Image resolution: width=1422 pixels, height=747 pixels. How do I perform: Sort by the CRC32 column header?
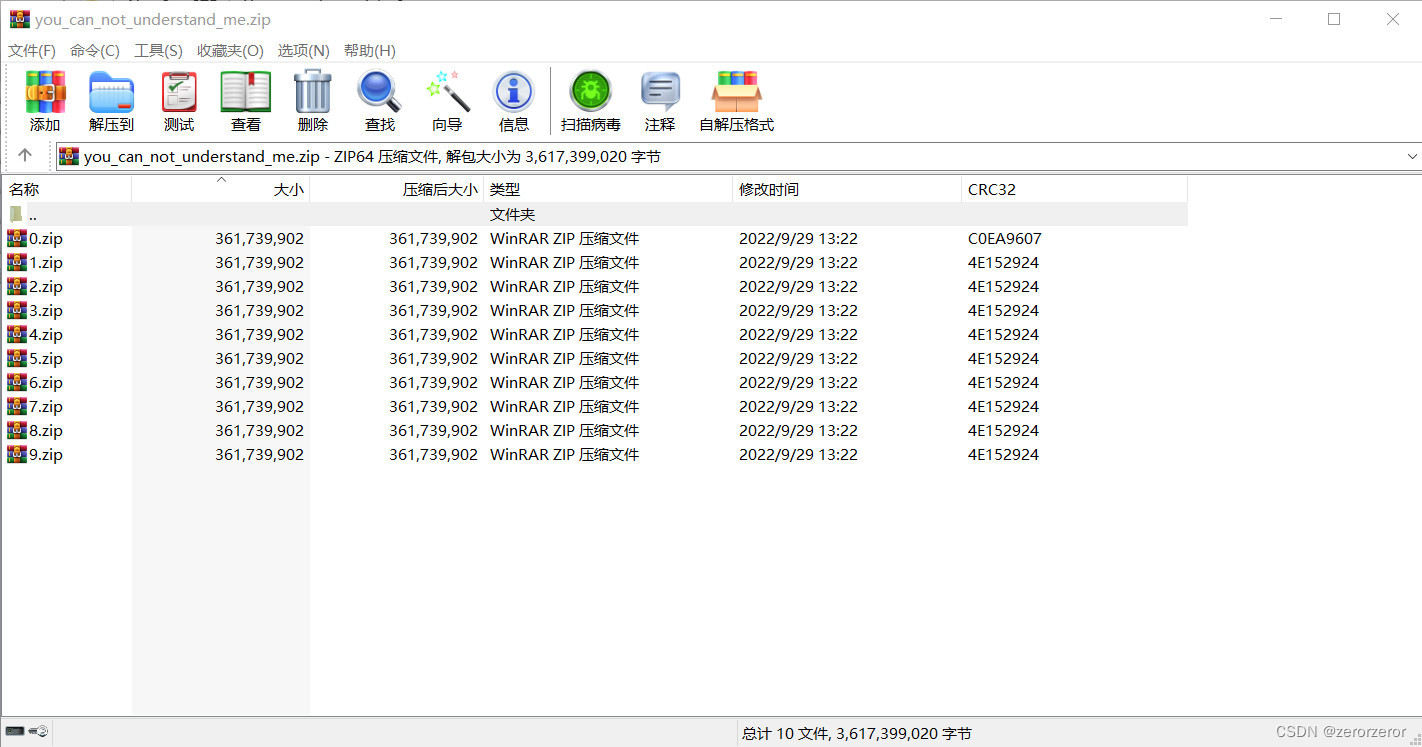point(1074,189)
